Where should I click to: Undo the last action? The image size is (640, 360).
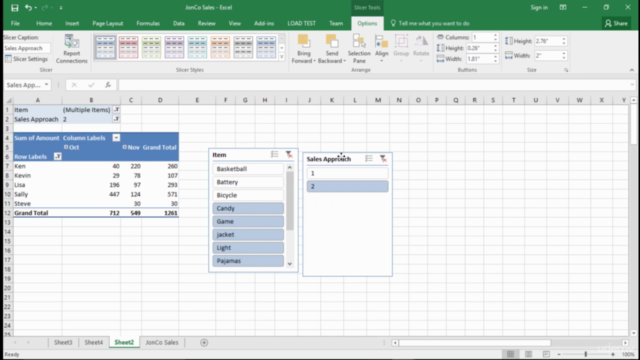click(x=28, y=7)
